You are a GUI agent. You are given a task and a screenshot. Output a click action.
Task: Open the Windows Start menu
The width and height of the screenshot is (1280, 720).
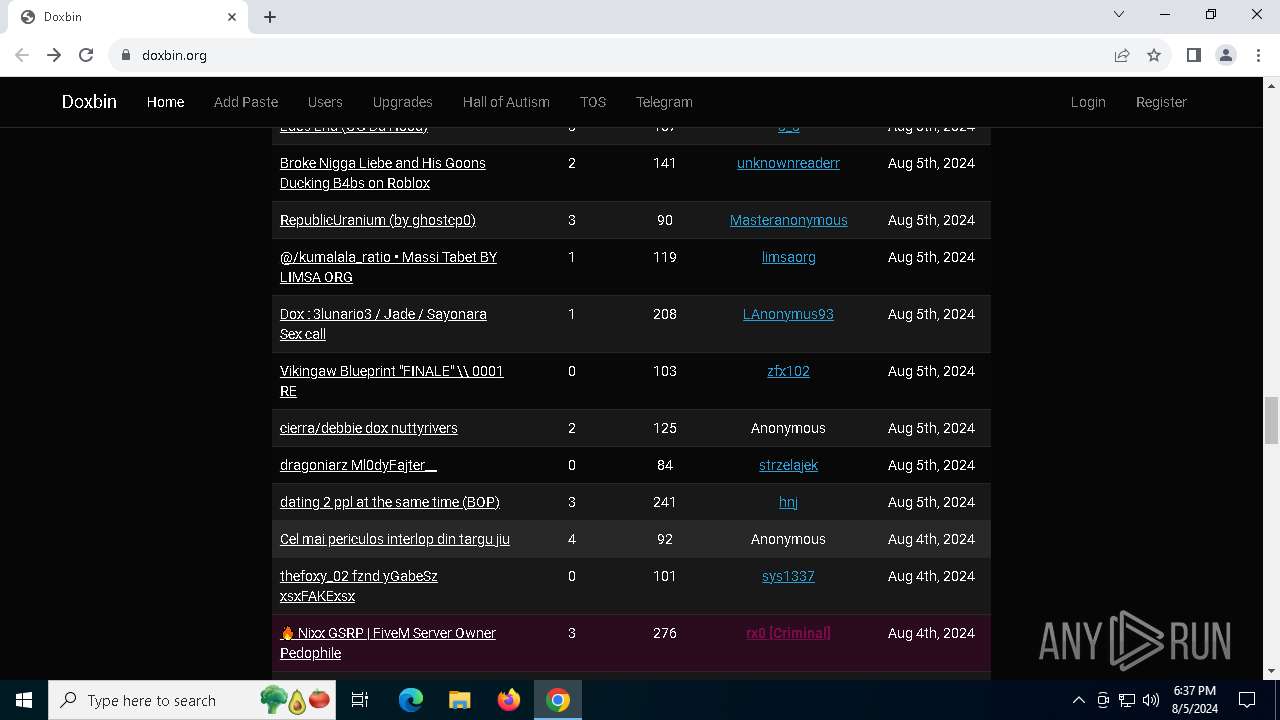(x=24, y=700)
